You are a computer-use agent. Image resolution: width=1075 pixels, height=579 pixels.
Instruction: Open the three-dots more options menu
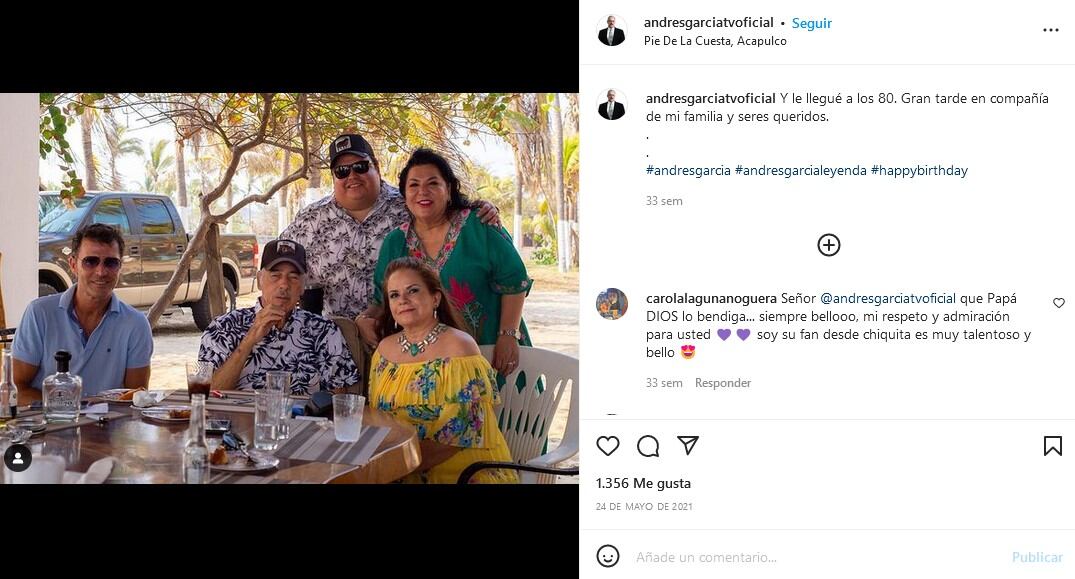click(x=1050, y=30)
